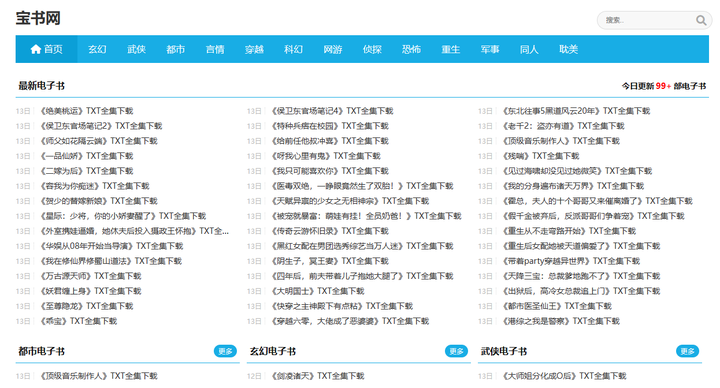Open 《特种兵痞在校园》TXT全集下载 link

tap(330, 126)
